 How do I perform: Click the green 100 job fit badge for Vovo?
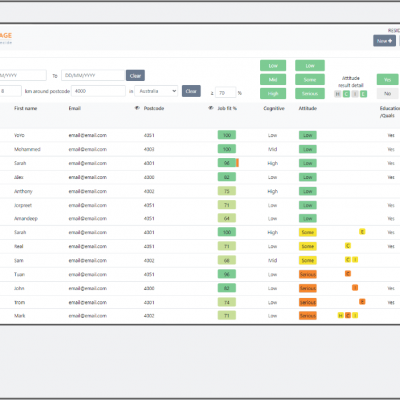pos(227,135)
